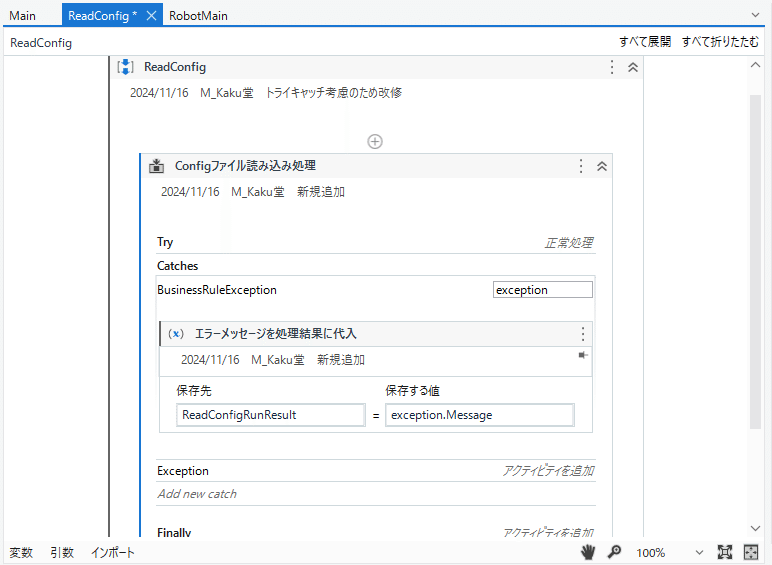
Task: Open エラーメッセージを処理結果に代入 options menu
Action: 583,334
